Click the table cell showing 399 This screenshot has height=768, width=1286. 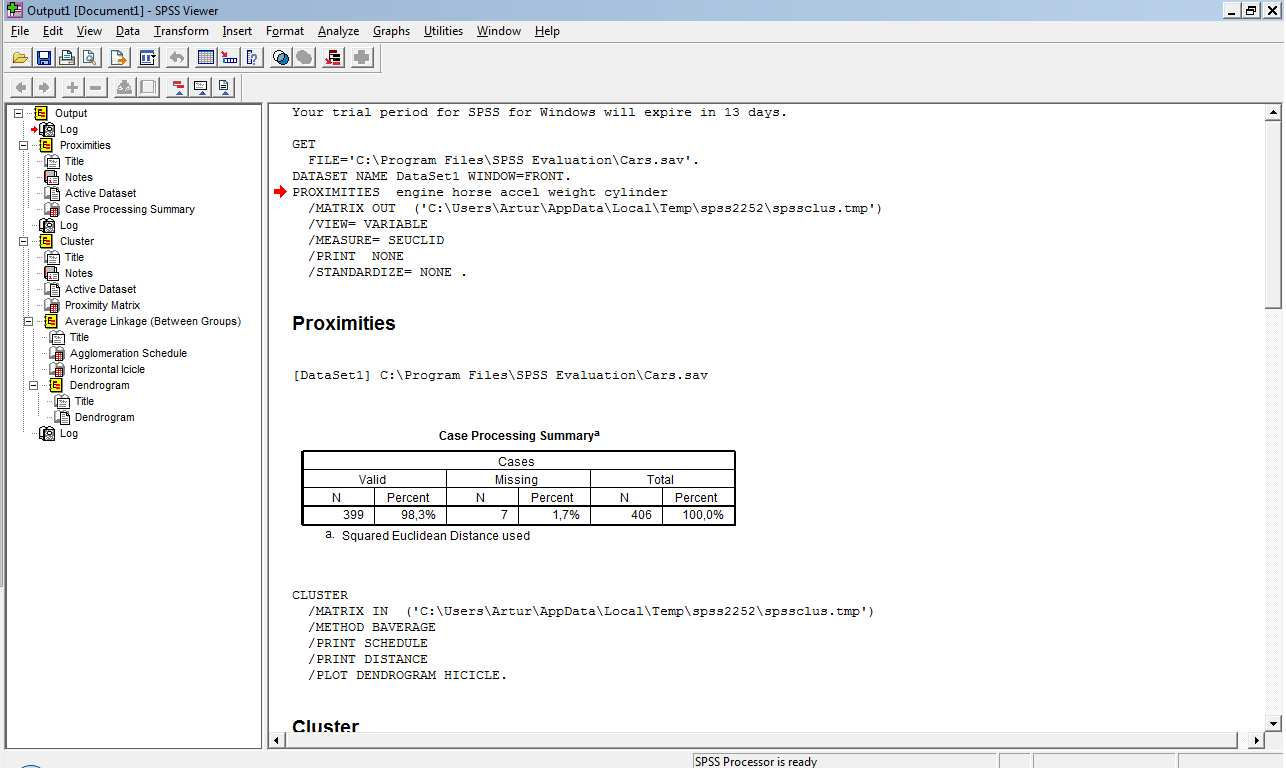tap(339, 515)
